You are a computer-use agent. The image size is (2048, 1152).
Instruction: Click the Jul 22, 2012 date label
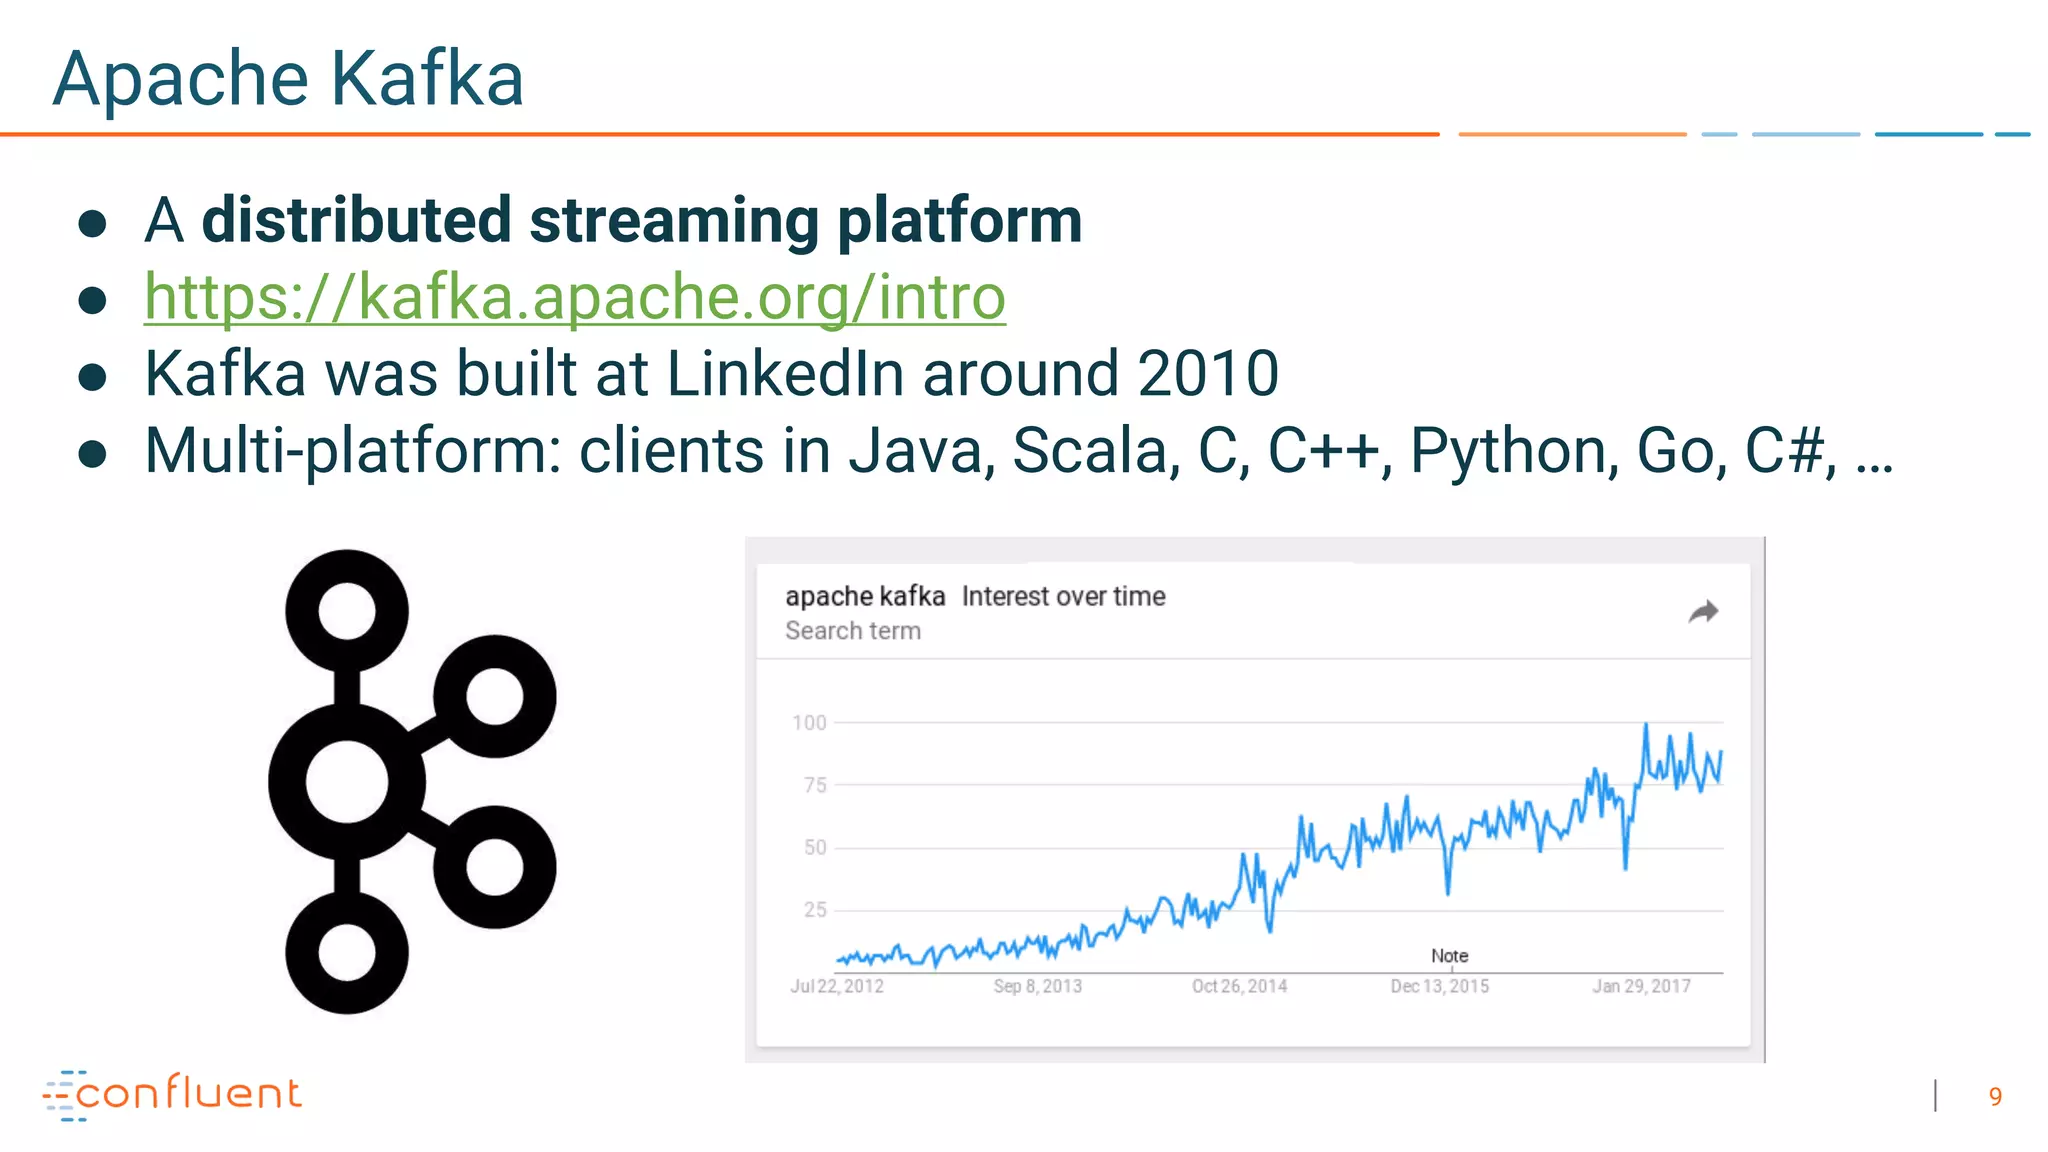coord(837,986)
